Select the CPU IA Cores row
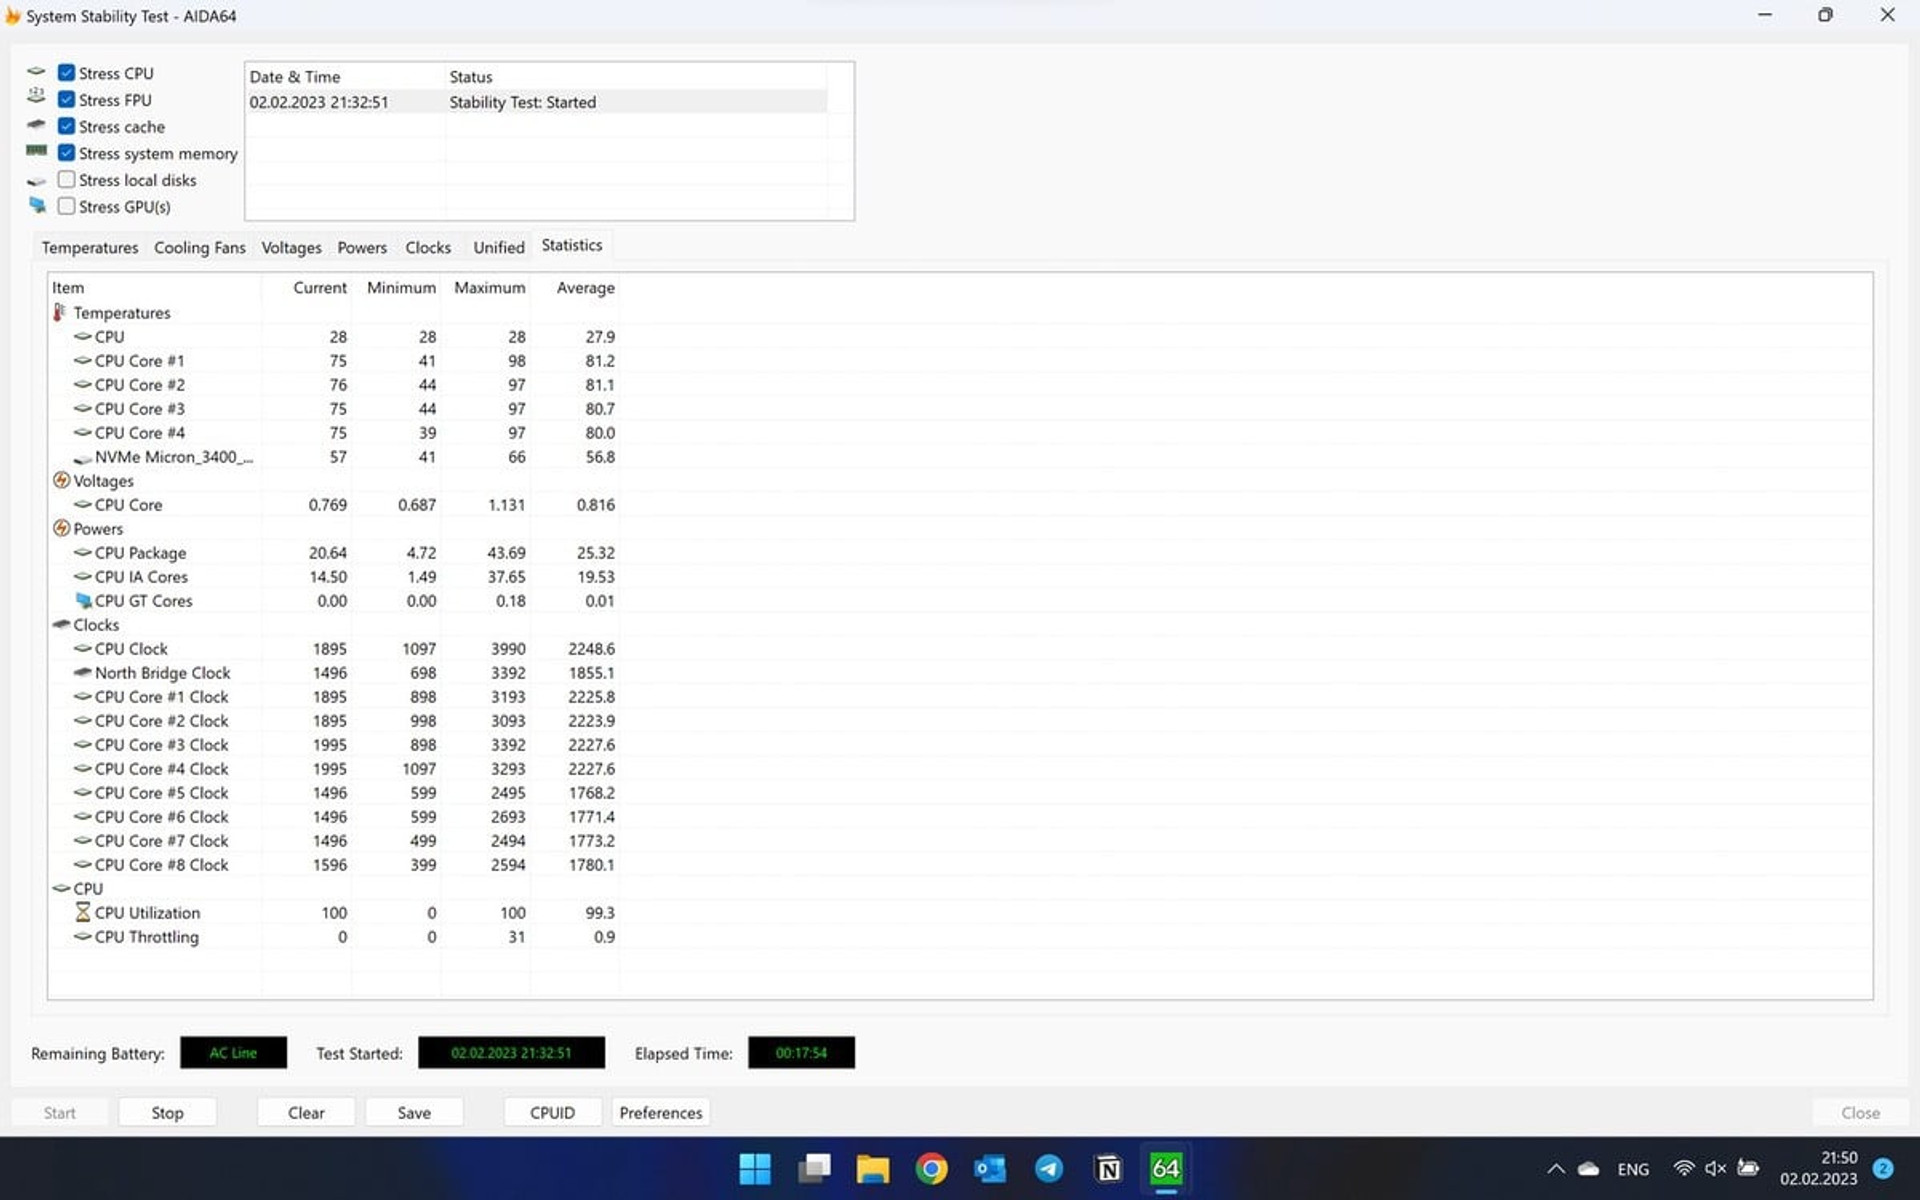1920x1200 pixels. pyautogui.click(x=334, y=577)
